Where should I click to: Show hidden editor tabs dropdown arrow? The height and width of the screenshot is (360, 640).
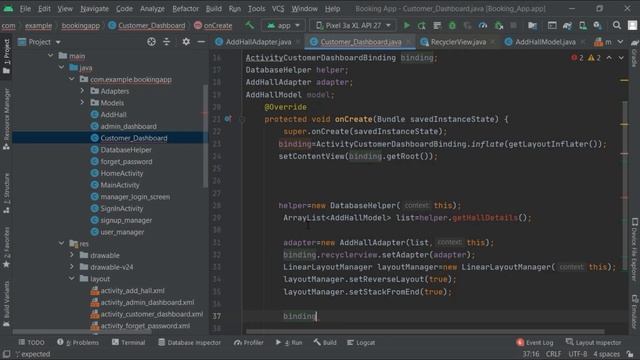(x=620, y=42)
